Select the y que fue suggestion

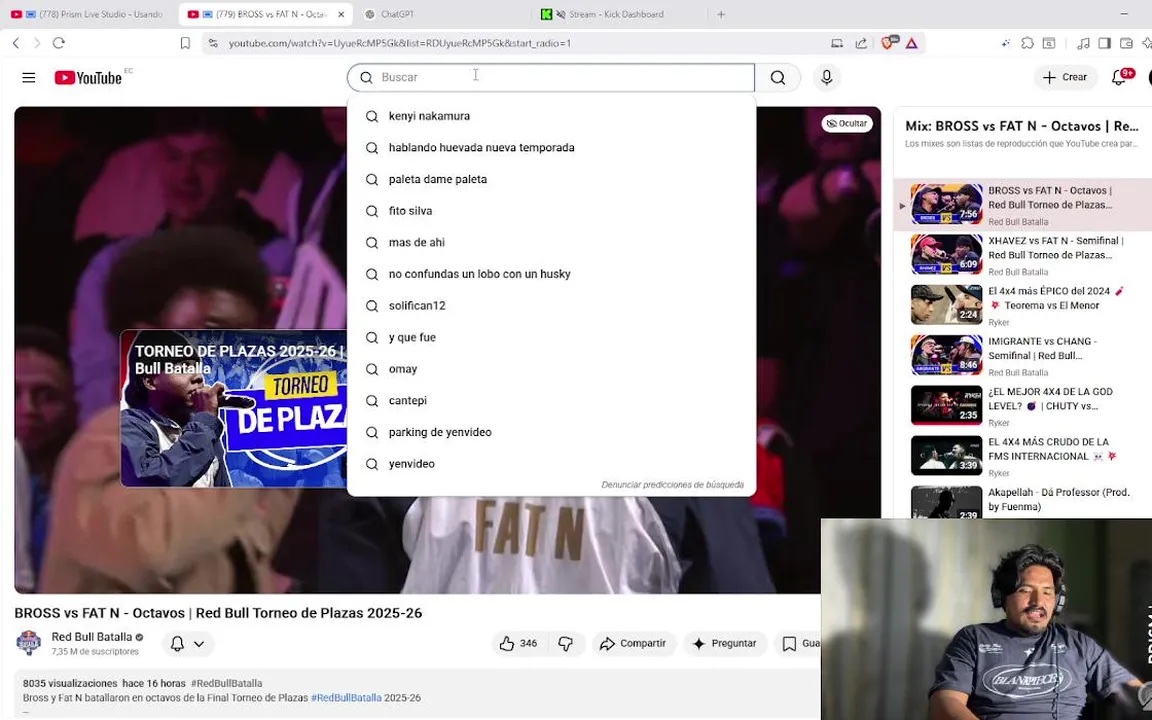tap(551, 337)
